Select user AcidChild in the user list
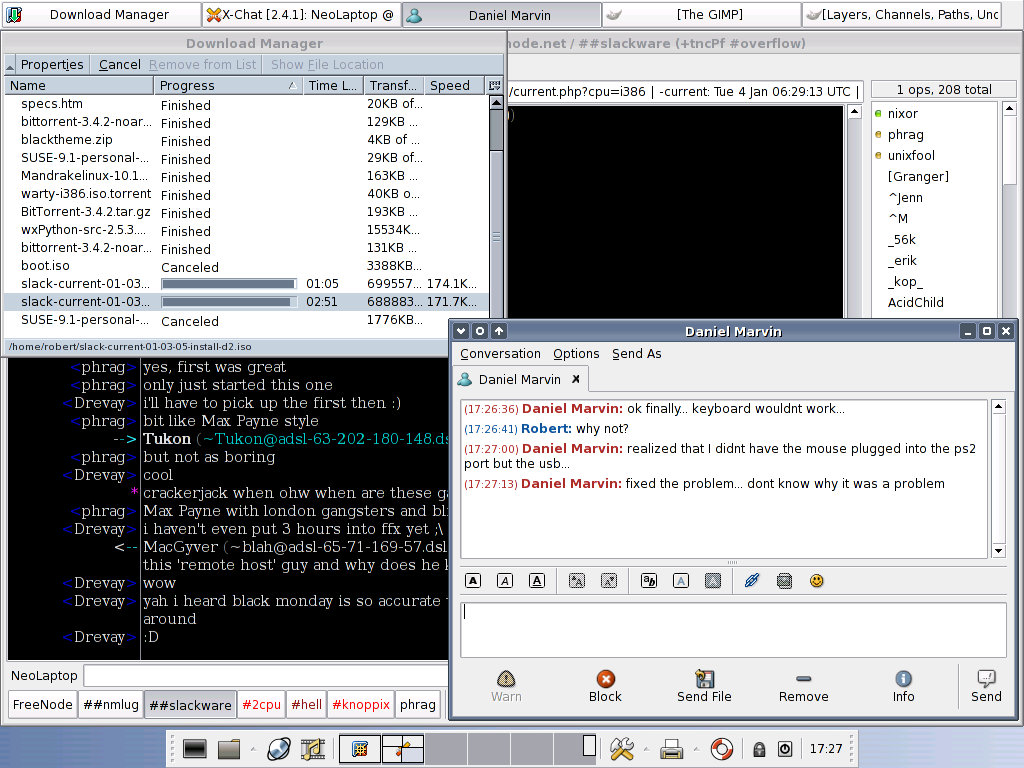 click(916, 302)
